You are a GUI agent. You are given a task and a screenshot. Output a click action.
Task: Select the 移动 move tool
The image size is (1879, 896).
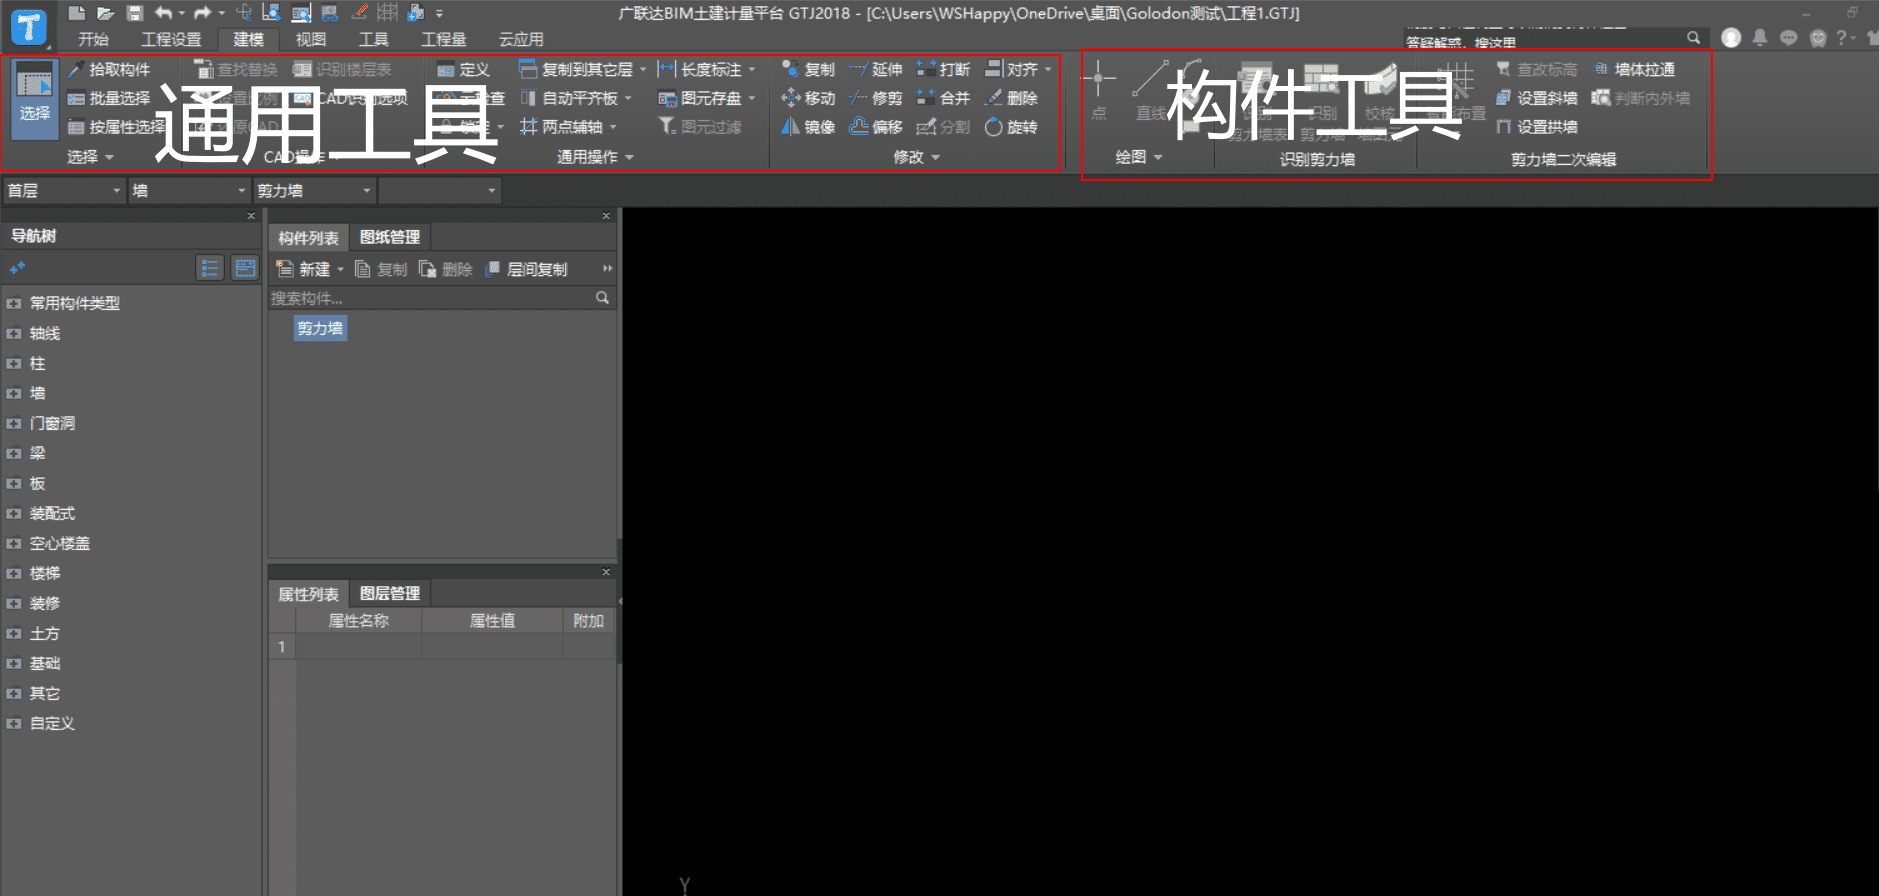point(808,98)
